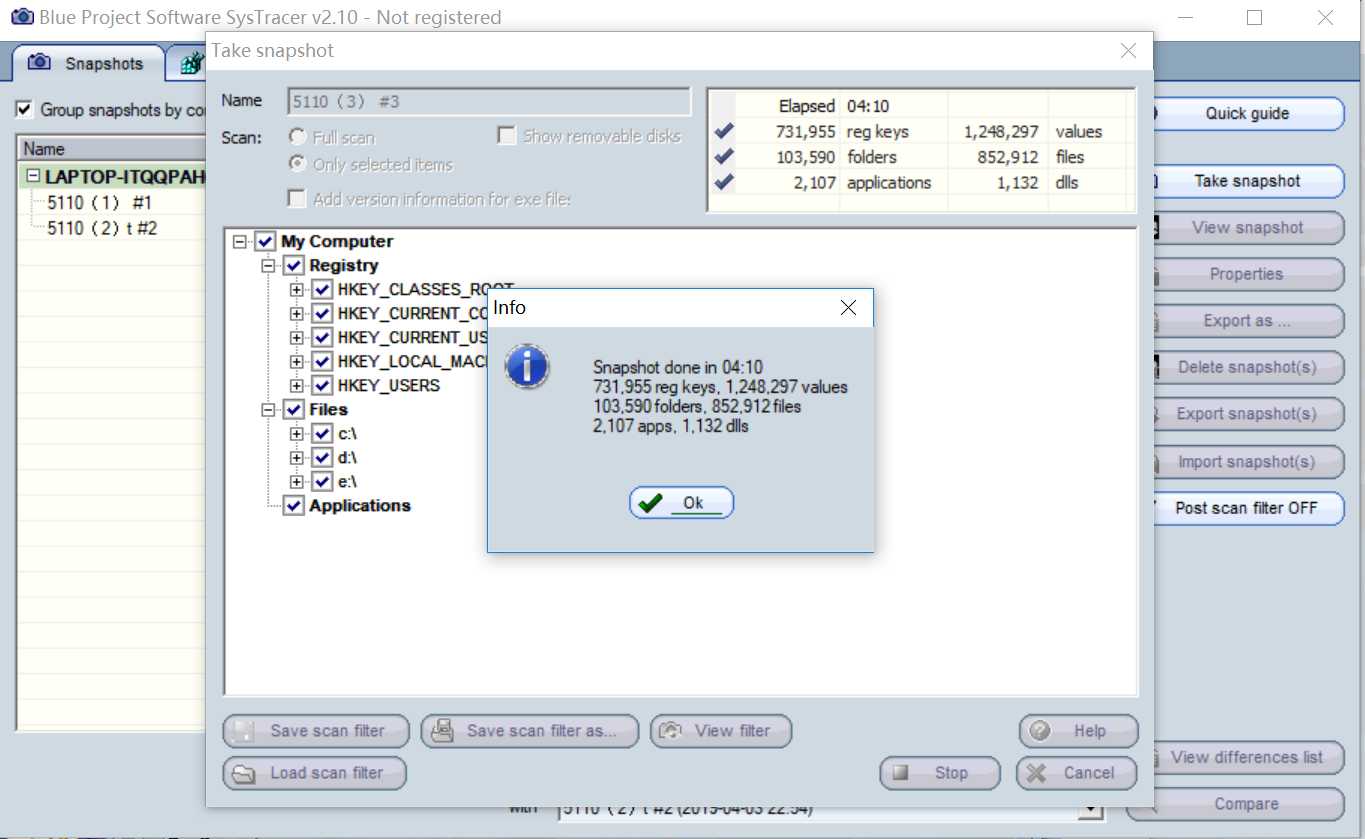Select the Full scan radio option
Viewport: 1365px width, 839px height.
coord(297,137)
